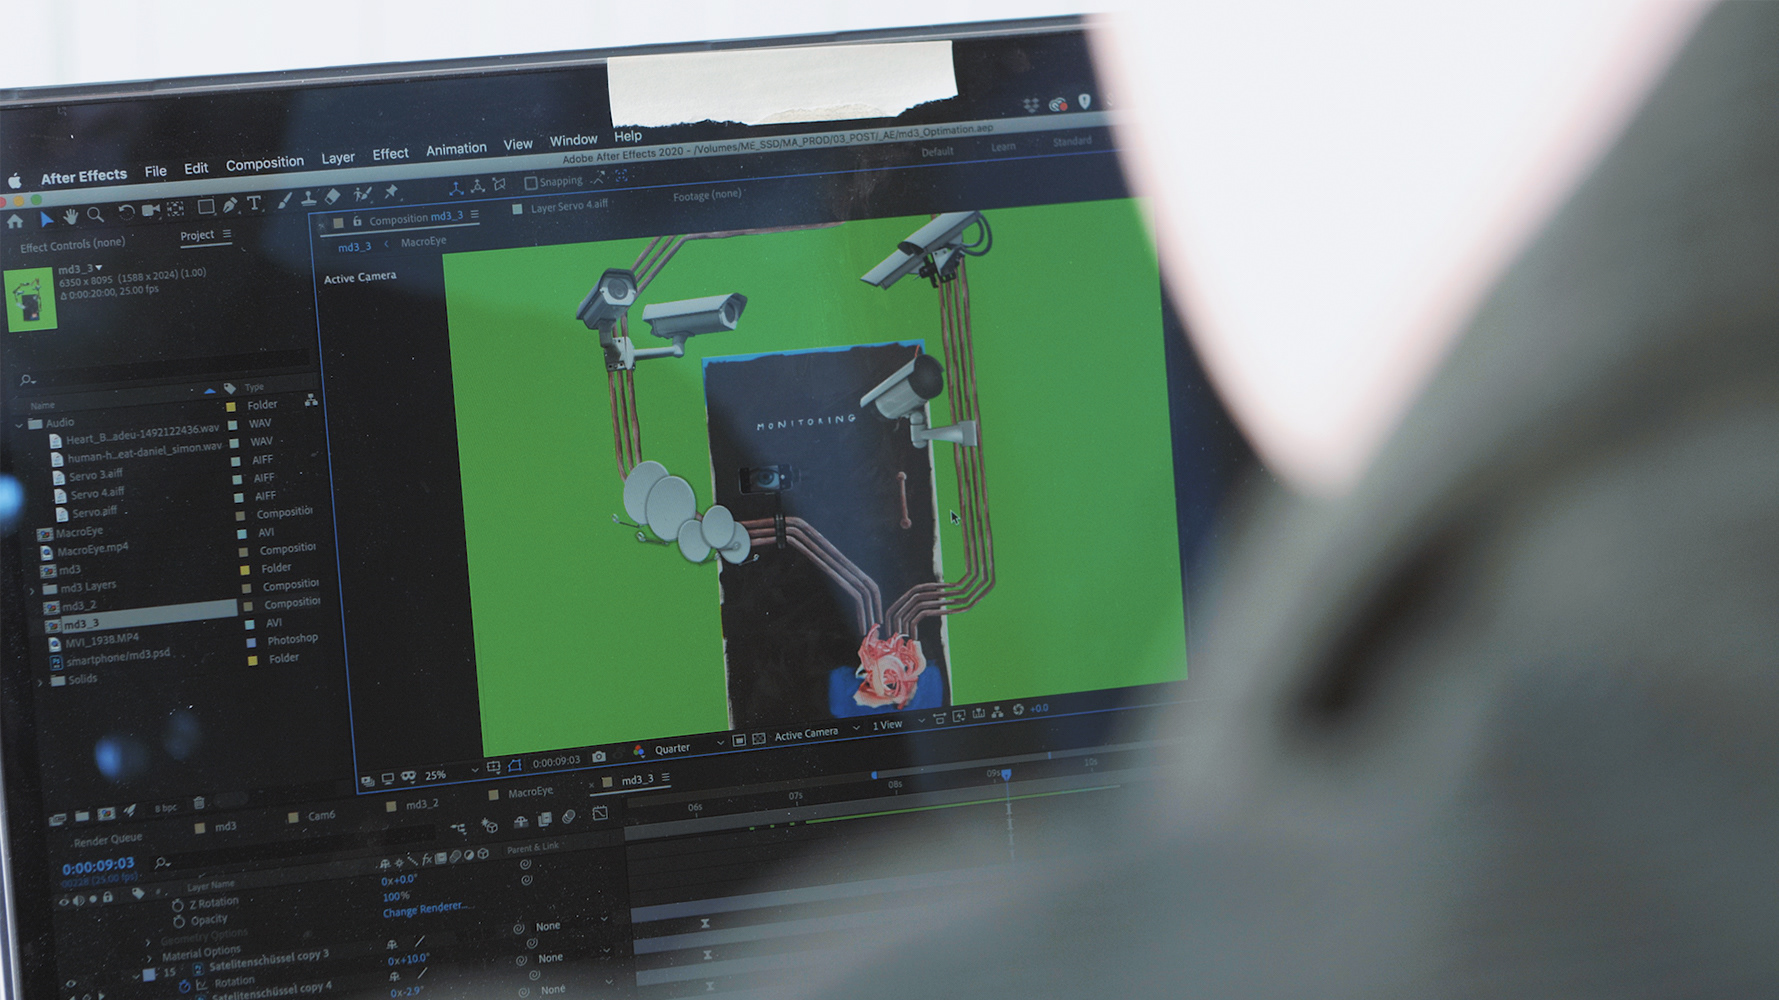Take a snapshot with the camera icon
1779x1000 pixels.
click(x=599, y=757)
